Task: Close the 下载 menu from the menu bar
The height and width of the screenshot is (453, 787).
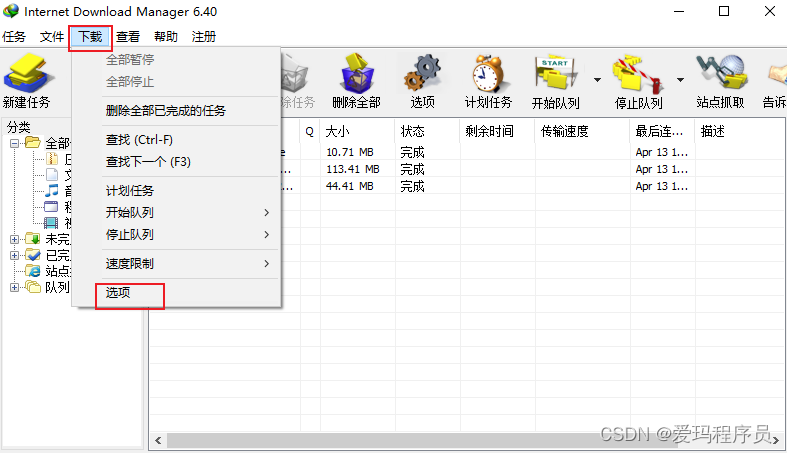Action: tap(90, 37)
